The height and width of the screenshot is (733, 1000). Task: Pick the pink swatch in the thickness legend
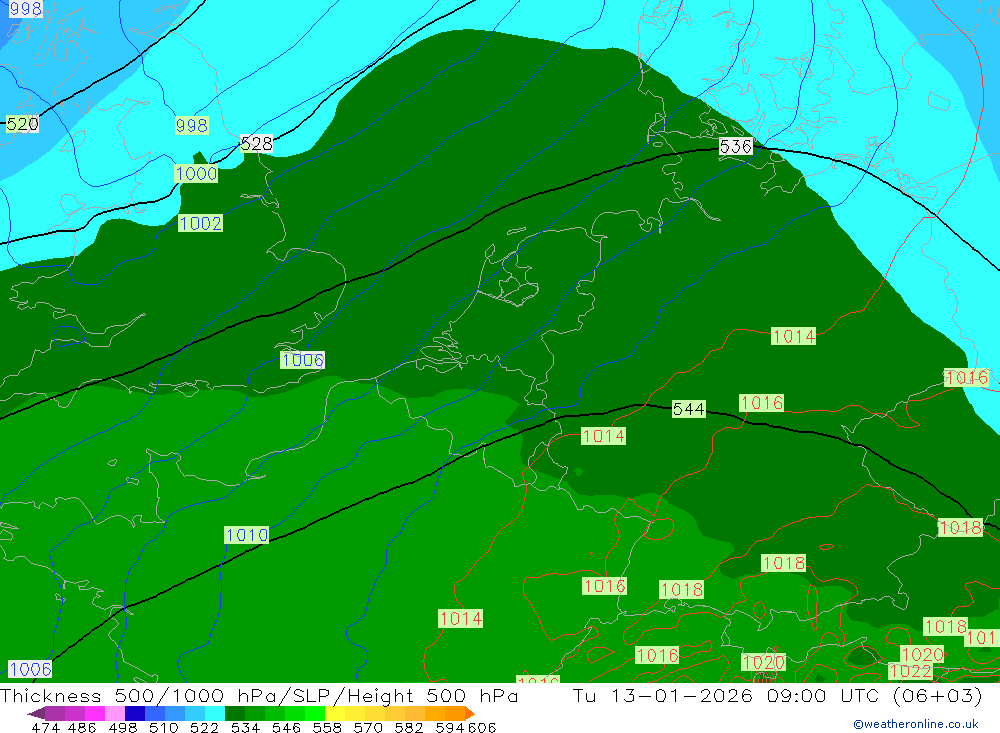click(115, 713)
